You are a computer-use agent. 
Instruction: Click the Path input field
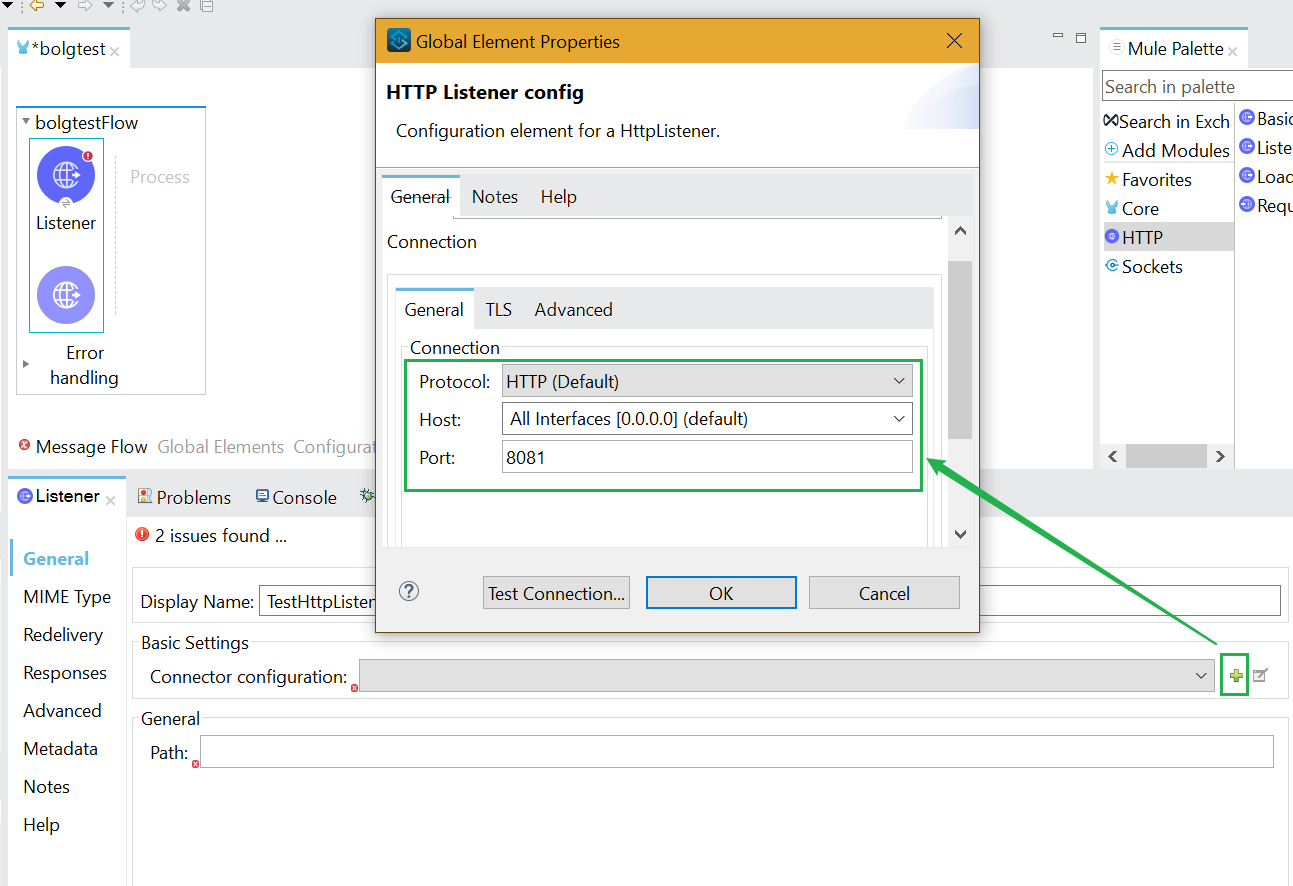[x=736, y=752]
